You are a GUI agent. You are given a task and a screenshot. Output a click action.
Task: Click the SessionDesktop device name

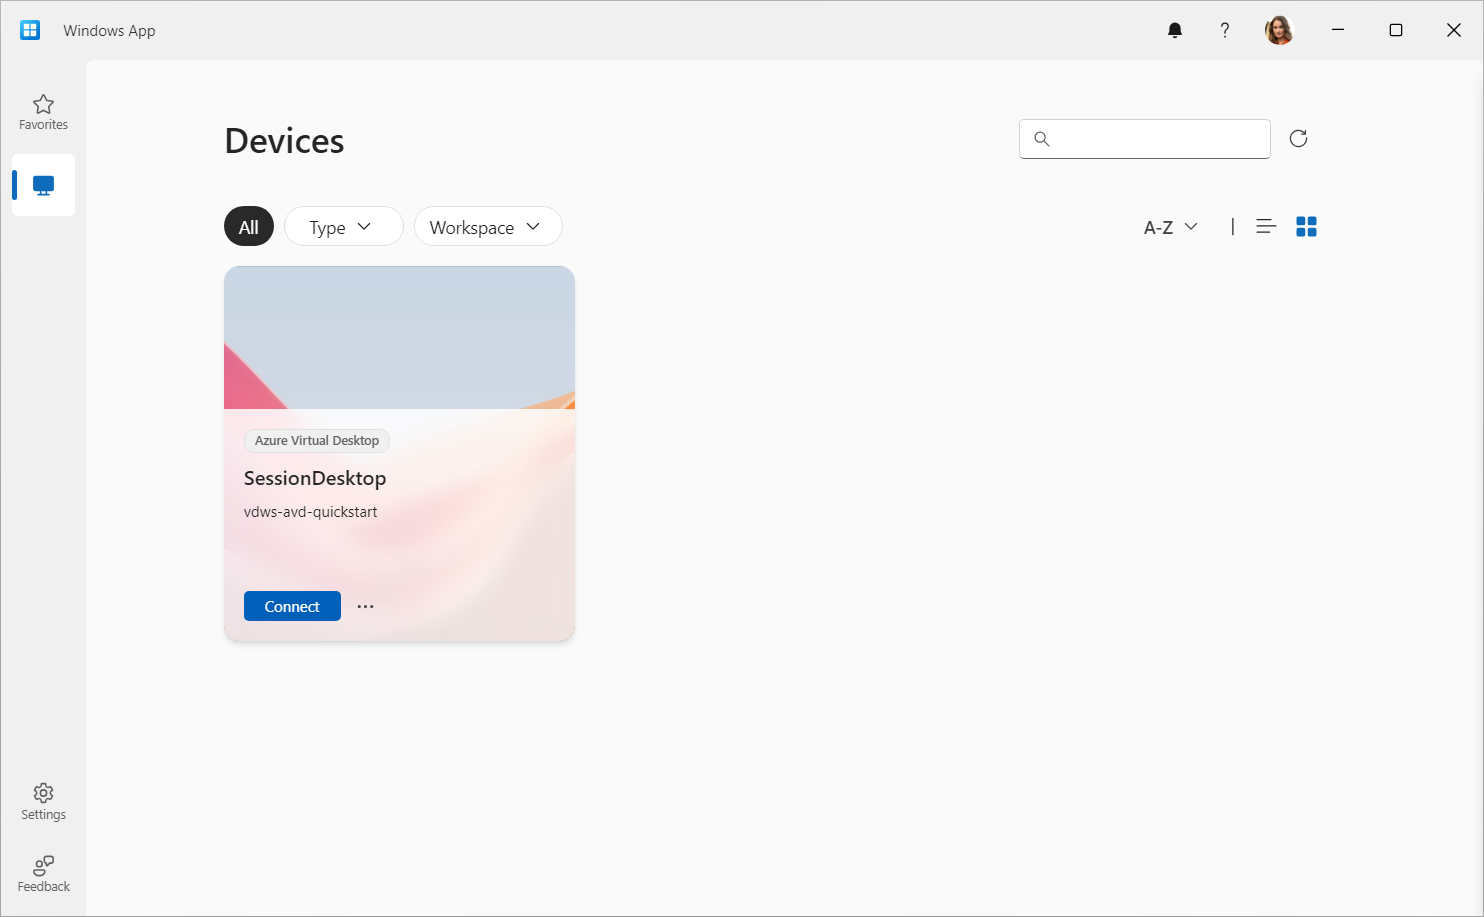coord(315,478)
